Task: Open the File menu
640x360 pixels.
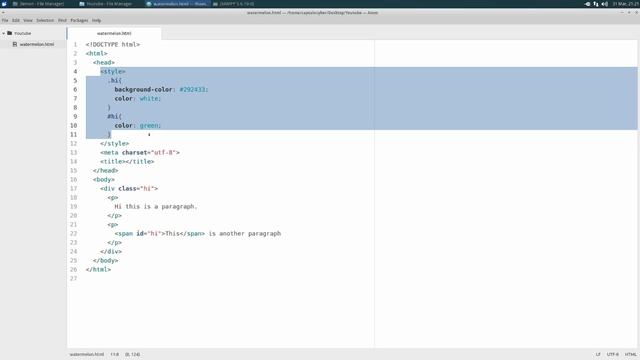Action: tap(5, 20)
